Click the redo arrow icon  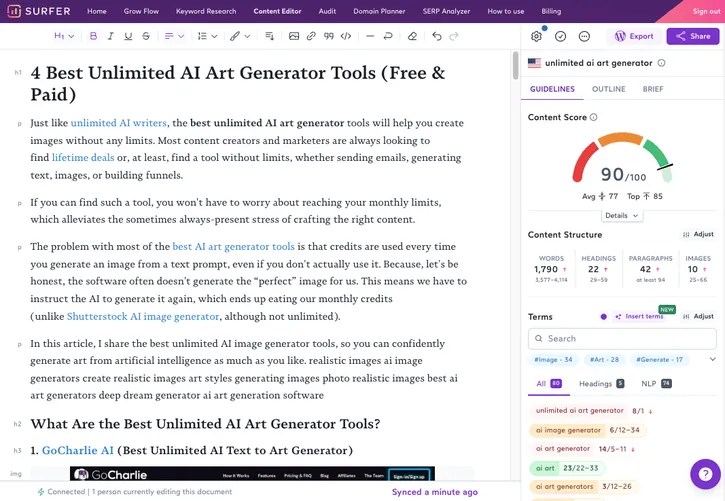click(454, 36)
